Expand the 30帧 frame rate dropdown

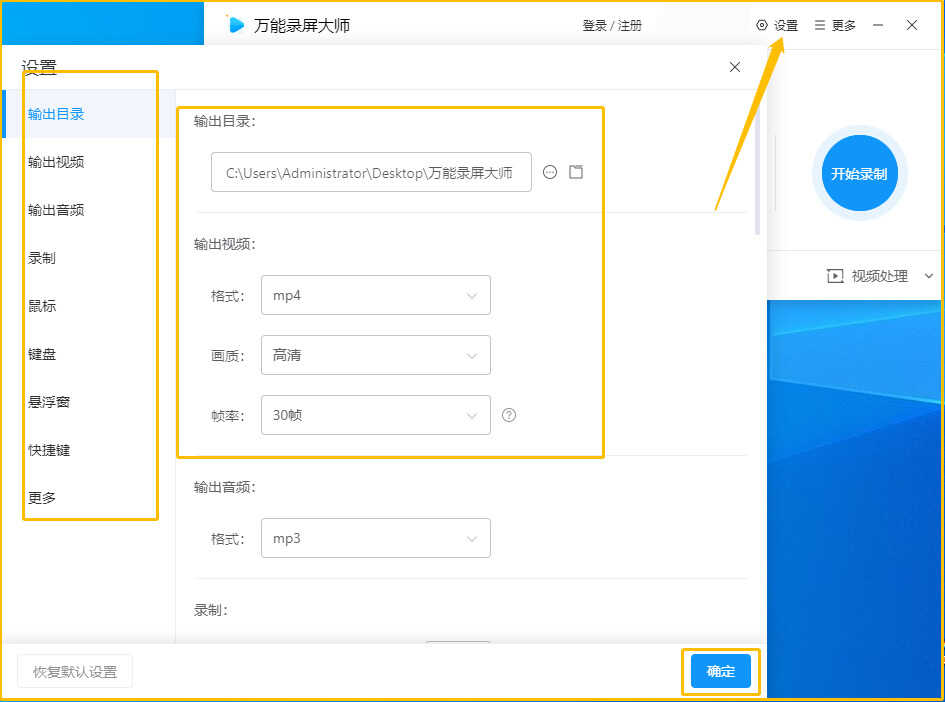[375, 415]
